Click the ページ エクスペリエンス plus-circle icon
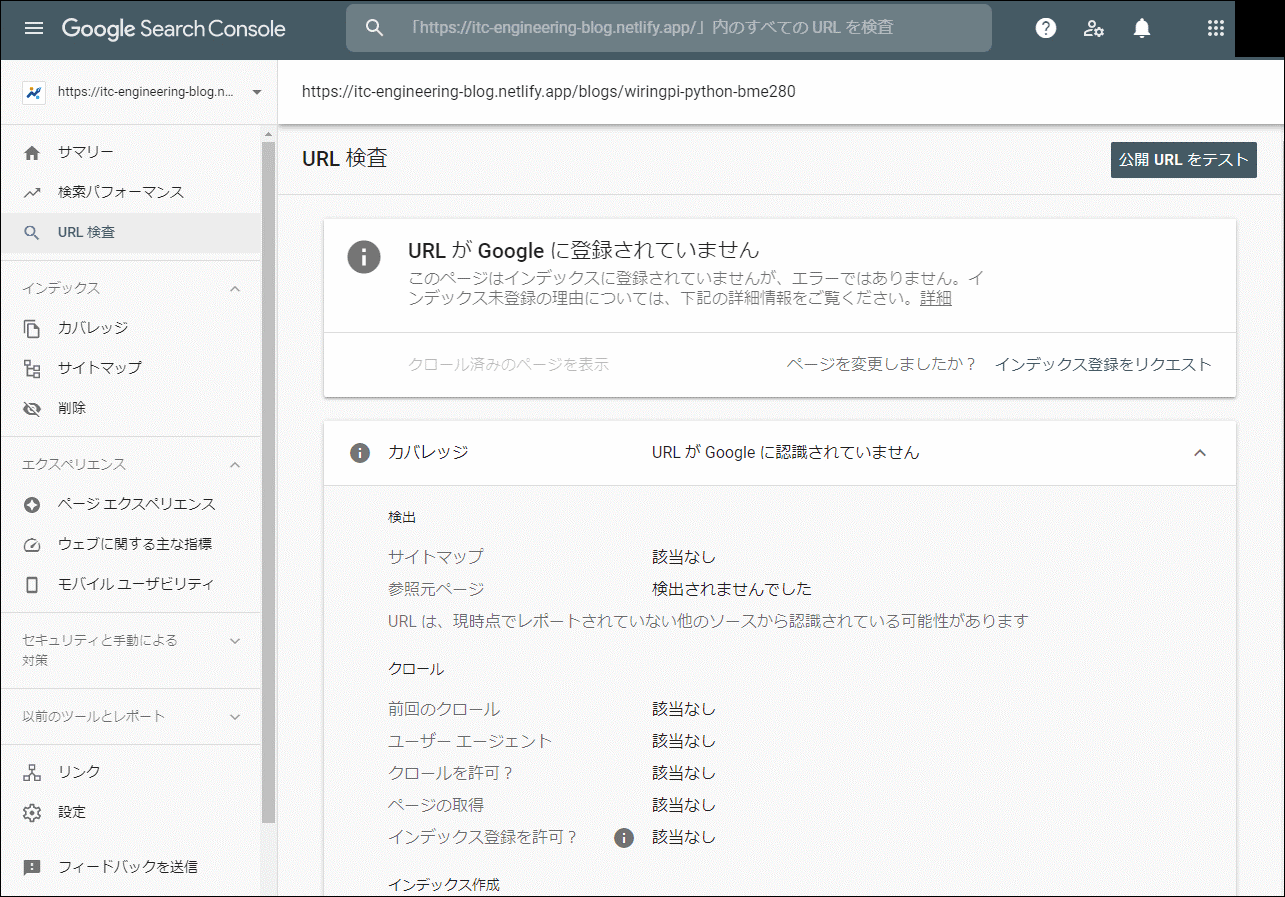 pos(32,504)
